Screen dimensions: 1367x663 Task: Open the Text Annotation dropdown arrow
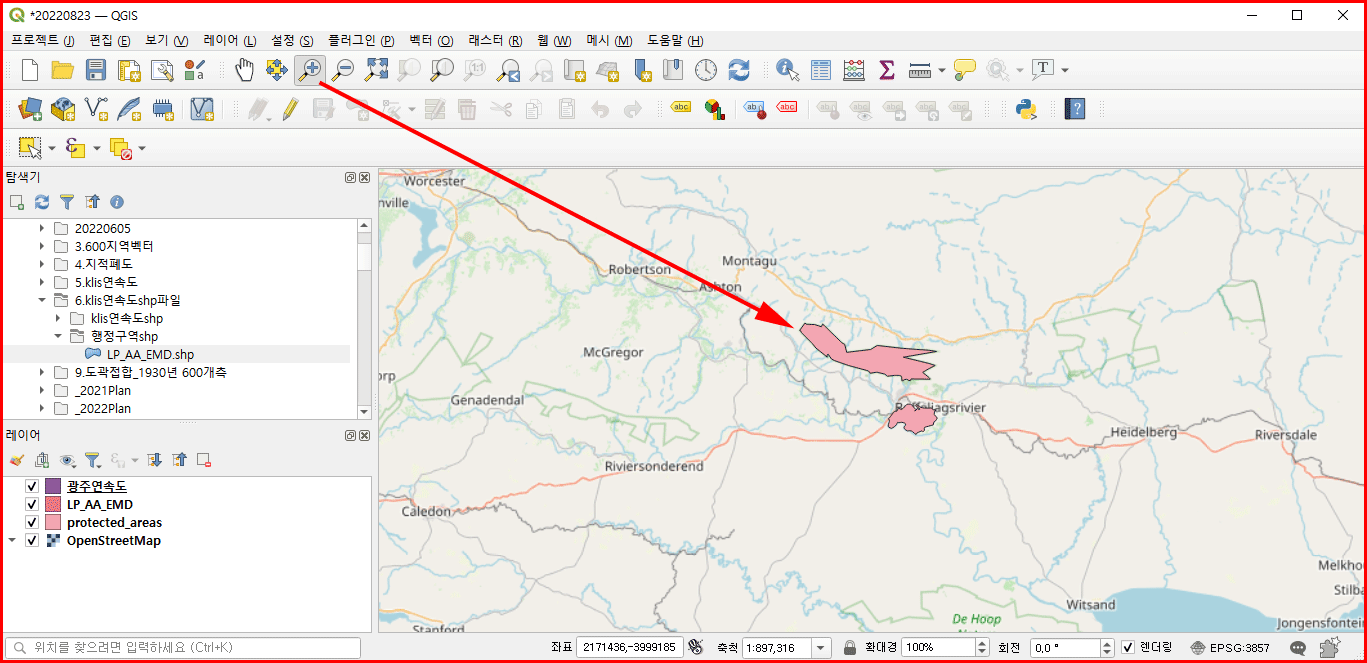click(x=1065, y=70)
